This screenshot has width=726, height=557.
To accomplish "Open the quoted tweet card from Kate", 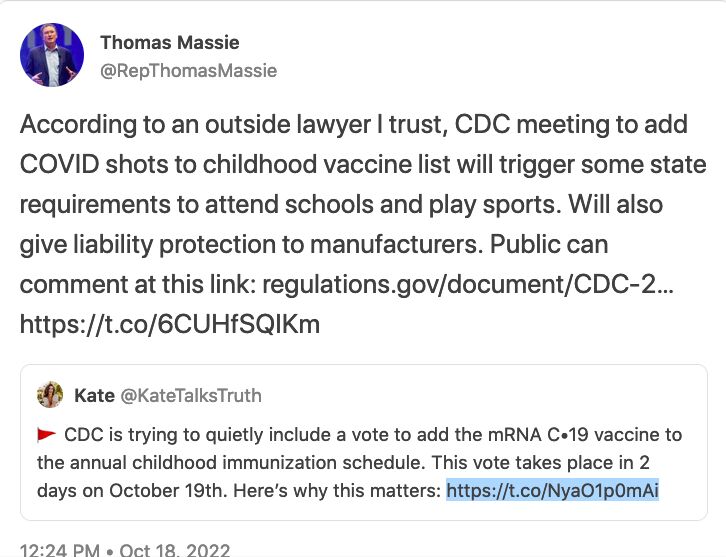I will point(363,442).
